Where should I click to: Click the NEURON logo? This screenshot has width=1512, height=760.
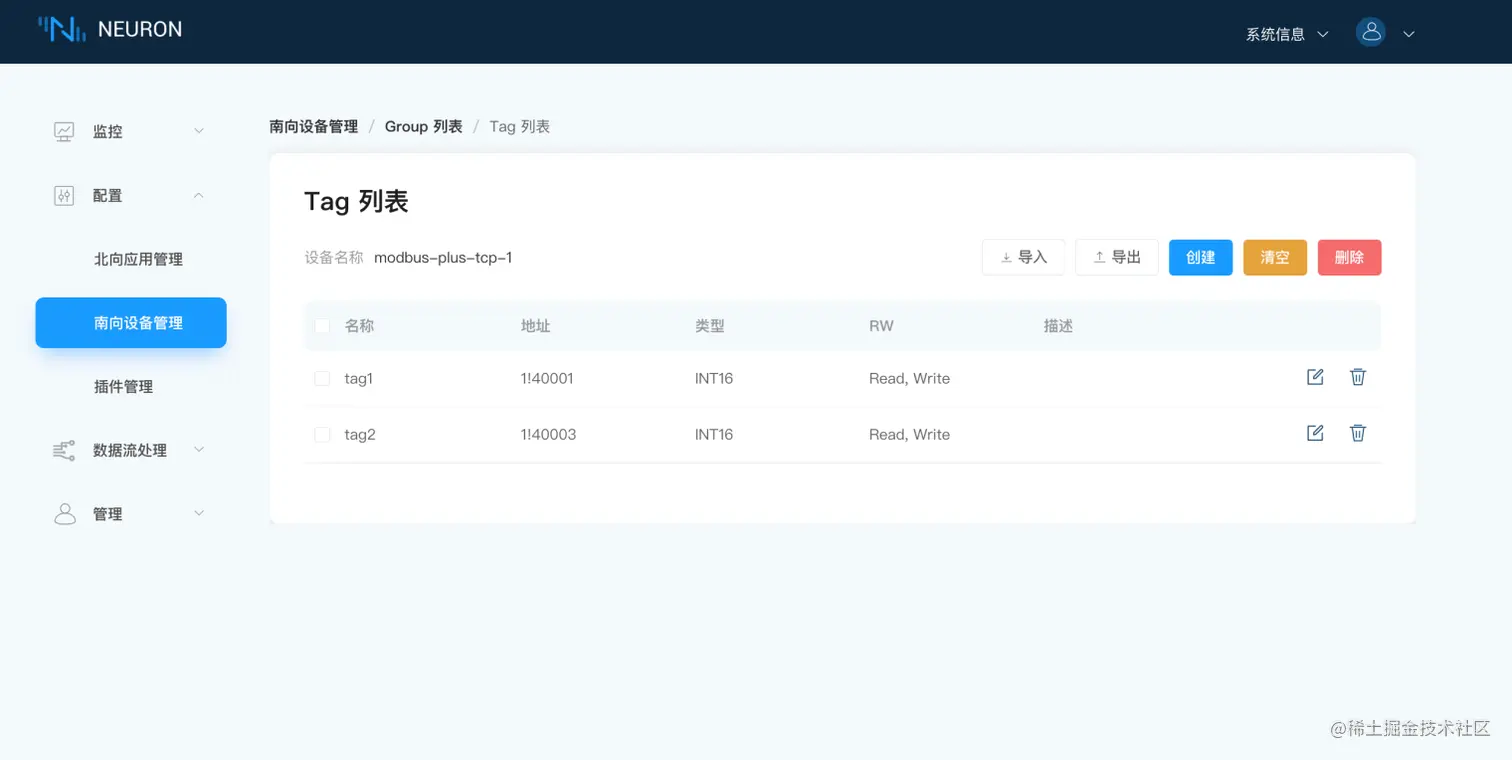pyautogui.click(x=110, y=29)
